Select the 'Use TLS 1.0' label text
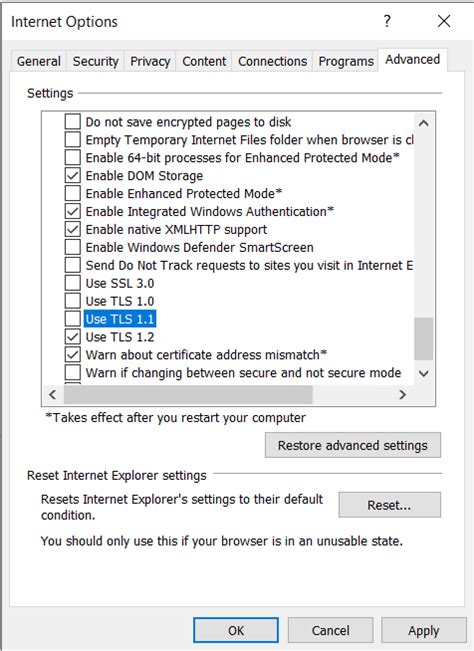This screenshot has height=651, width=474. coord(120,301)
